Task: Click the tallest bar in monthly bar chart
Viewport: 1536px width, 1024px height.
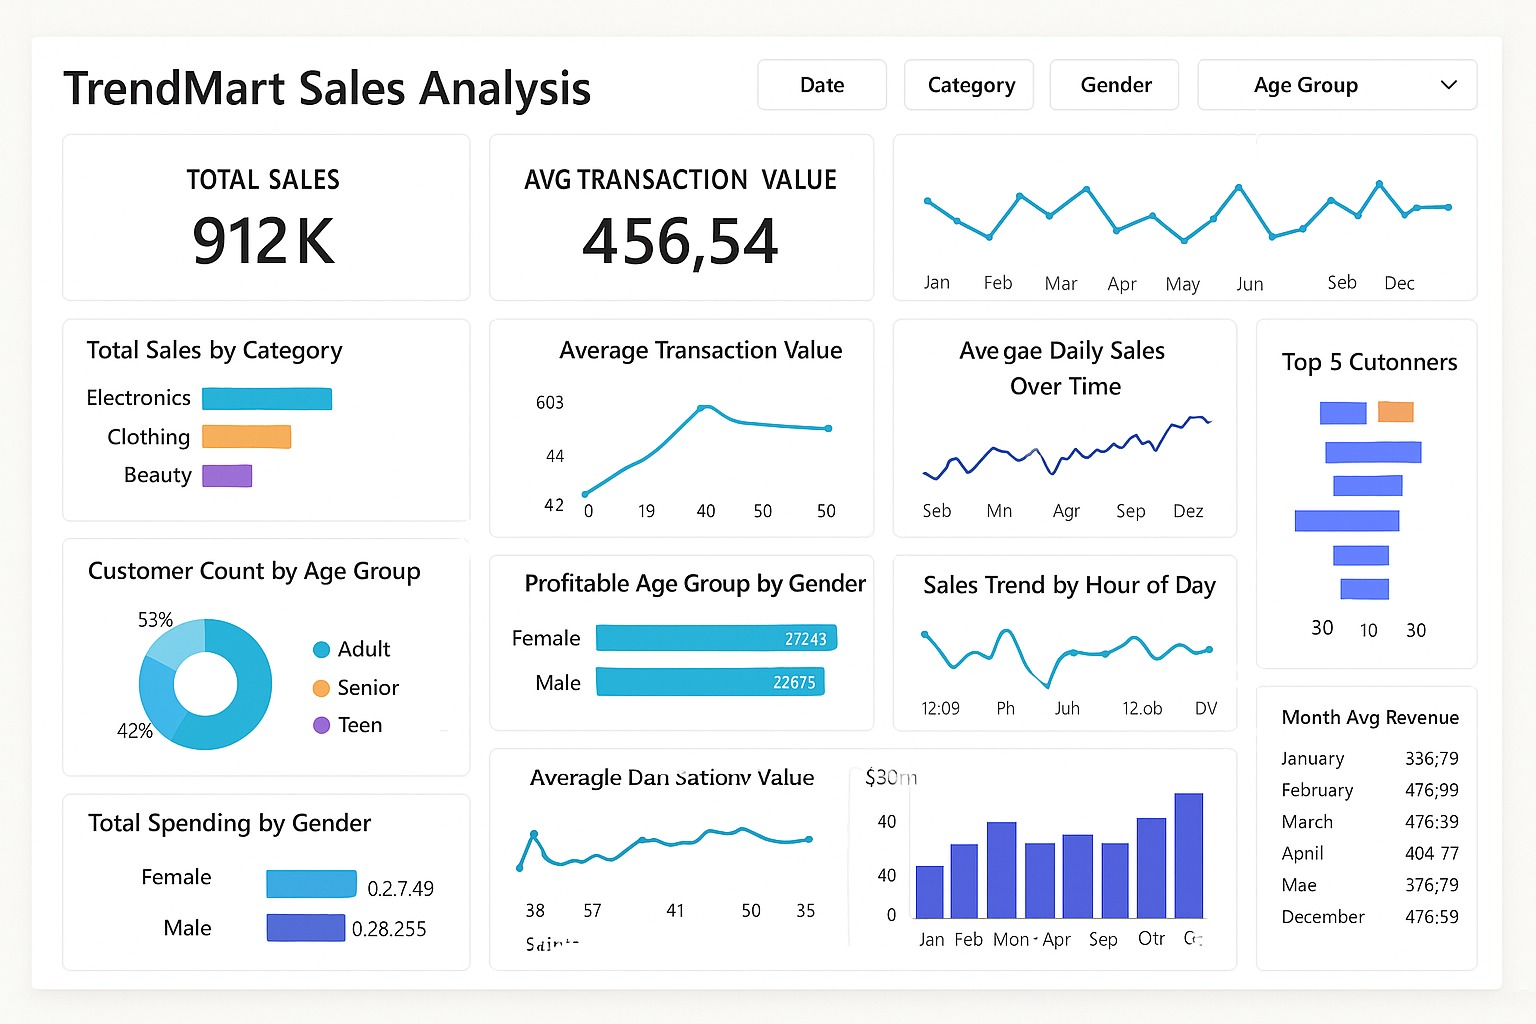Action: [1188, 855]
